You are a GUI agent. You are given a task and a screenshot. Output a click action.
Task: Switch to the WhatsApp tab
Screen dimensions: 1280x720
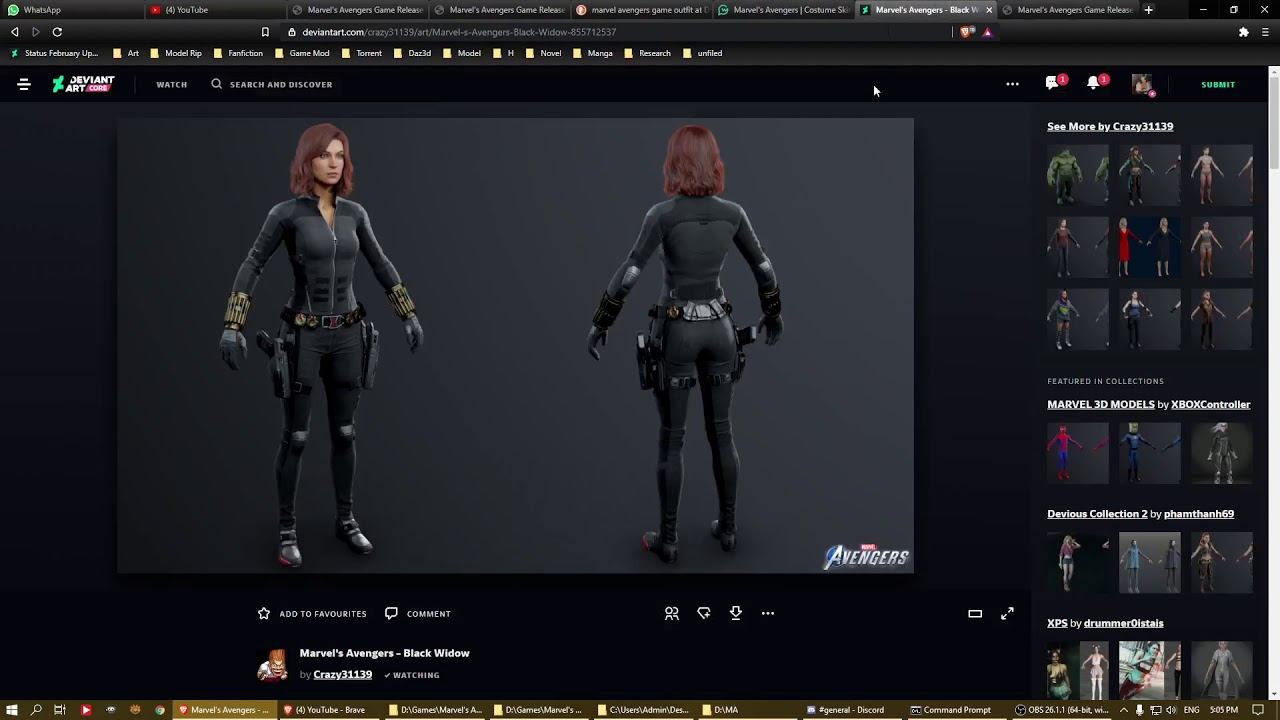72,10
